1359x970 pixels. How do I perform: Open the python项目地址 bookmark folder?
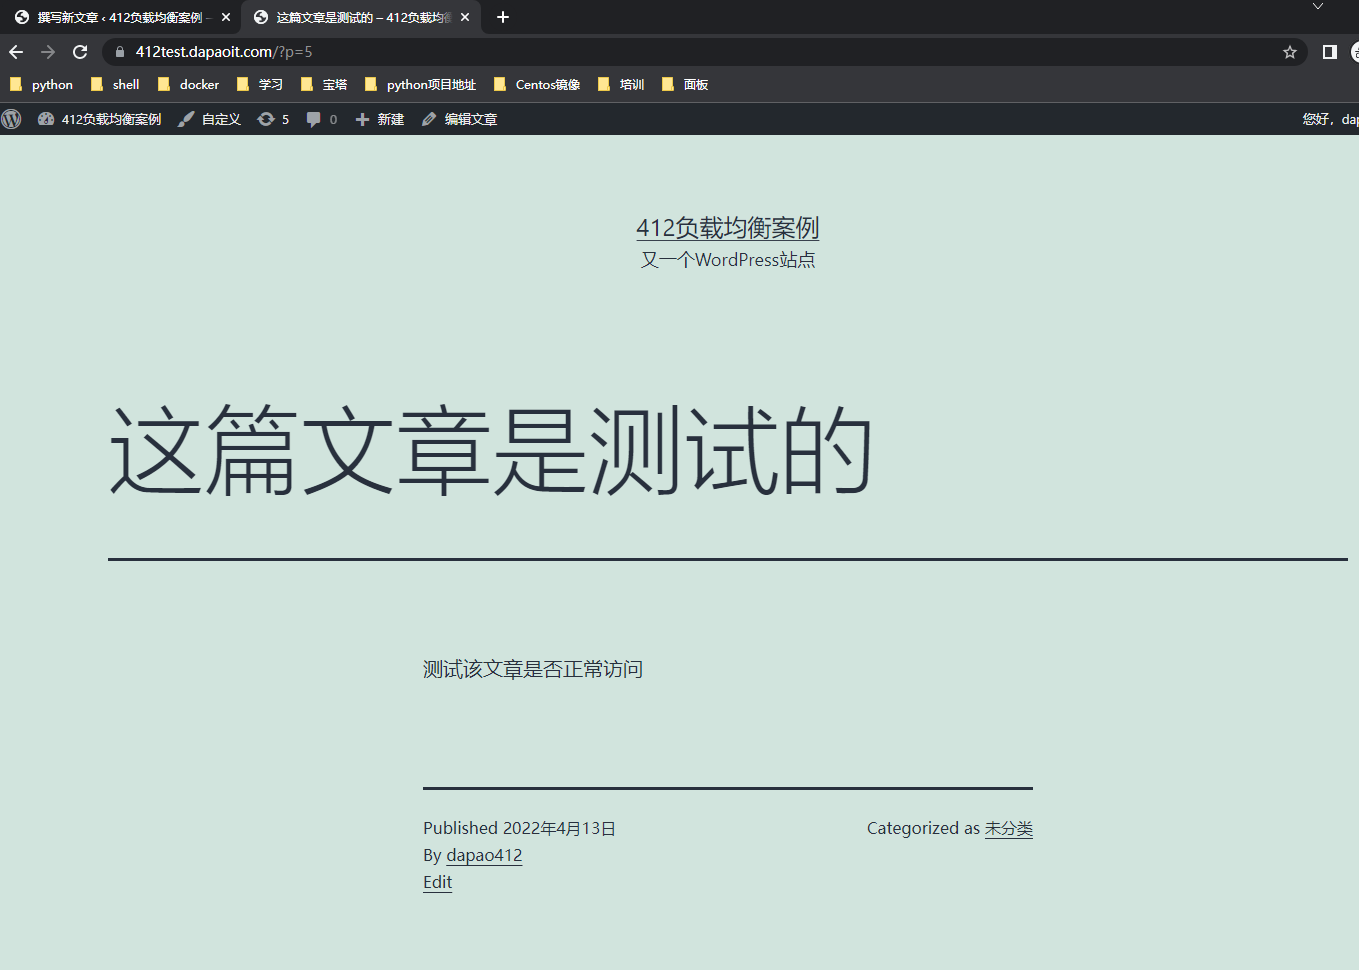click(x=421, y=85)
